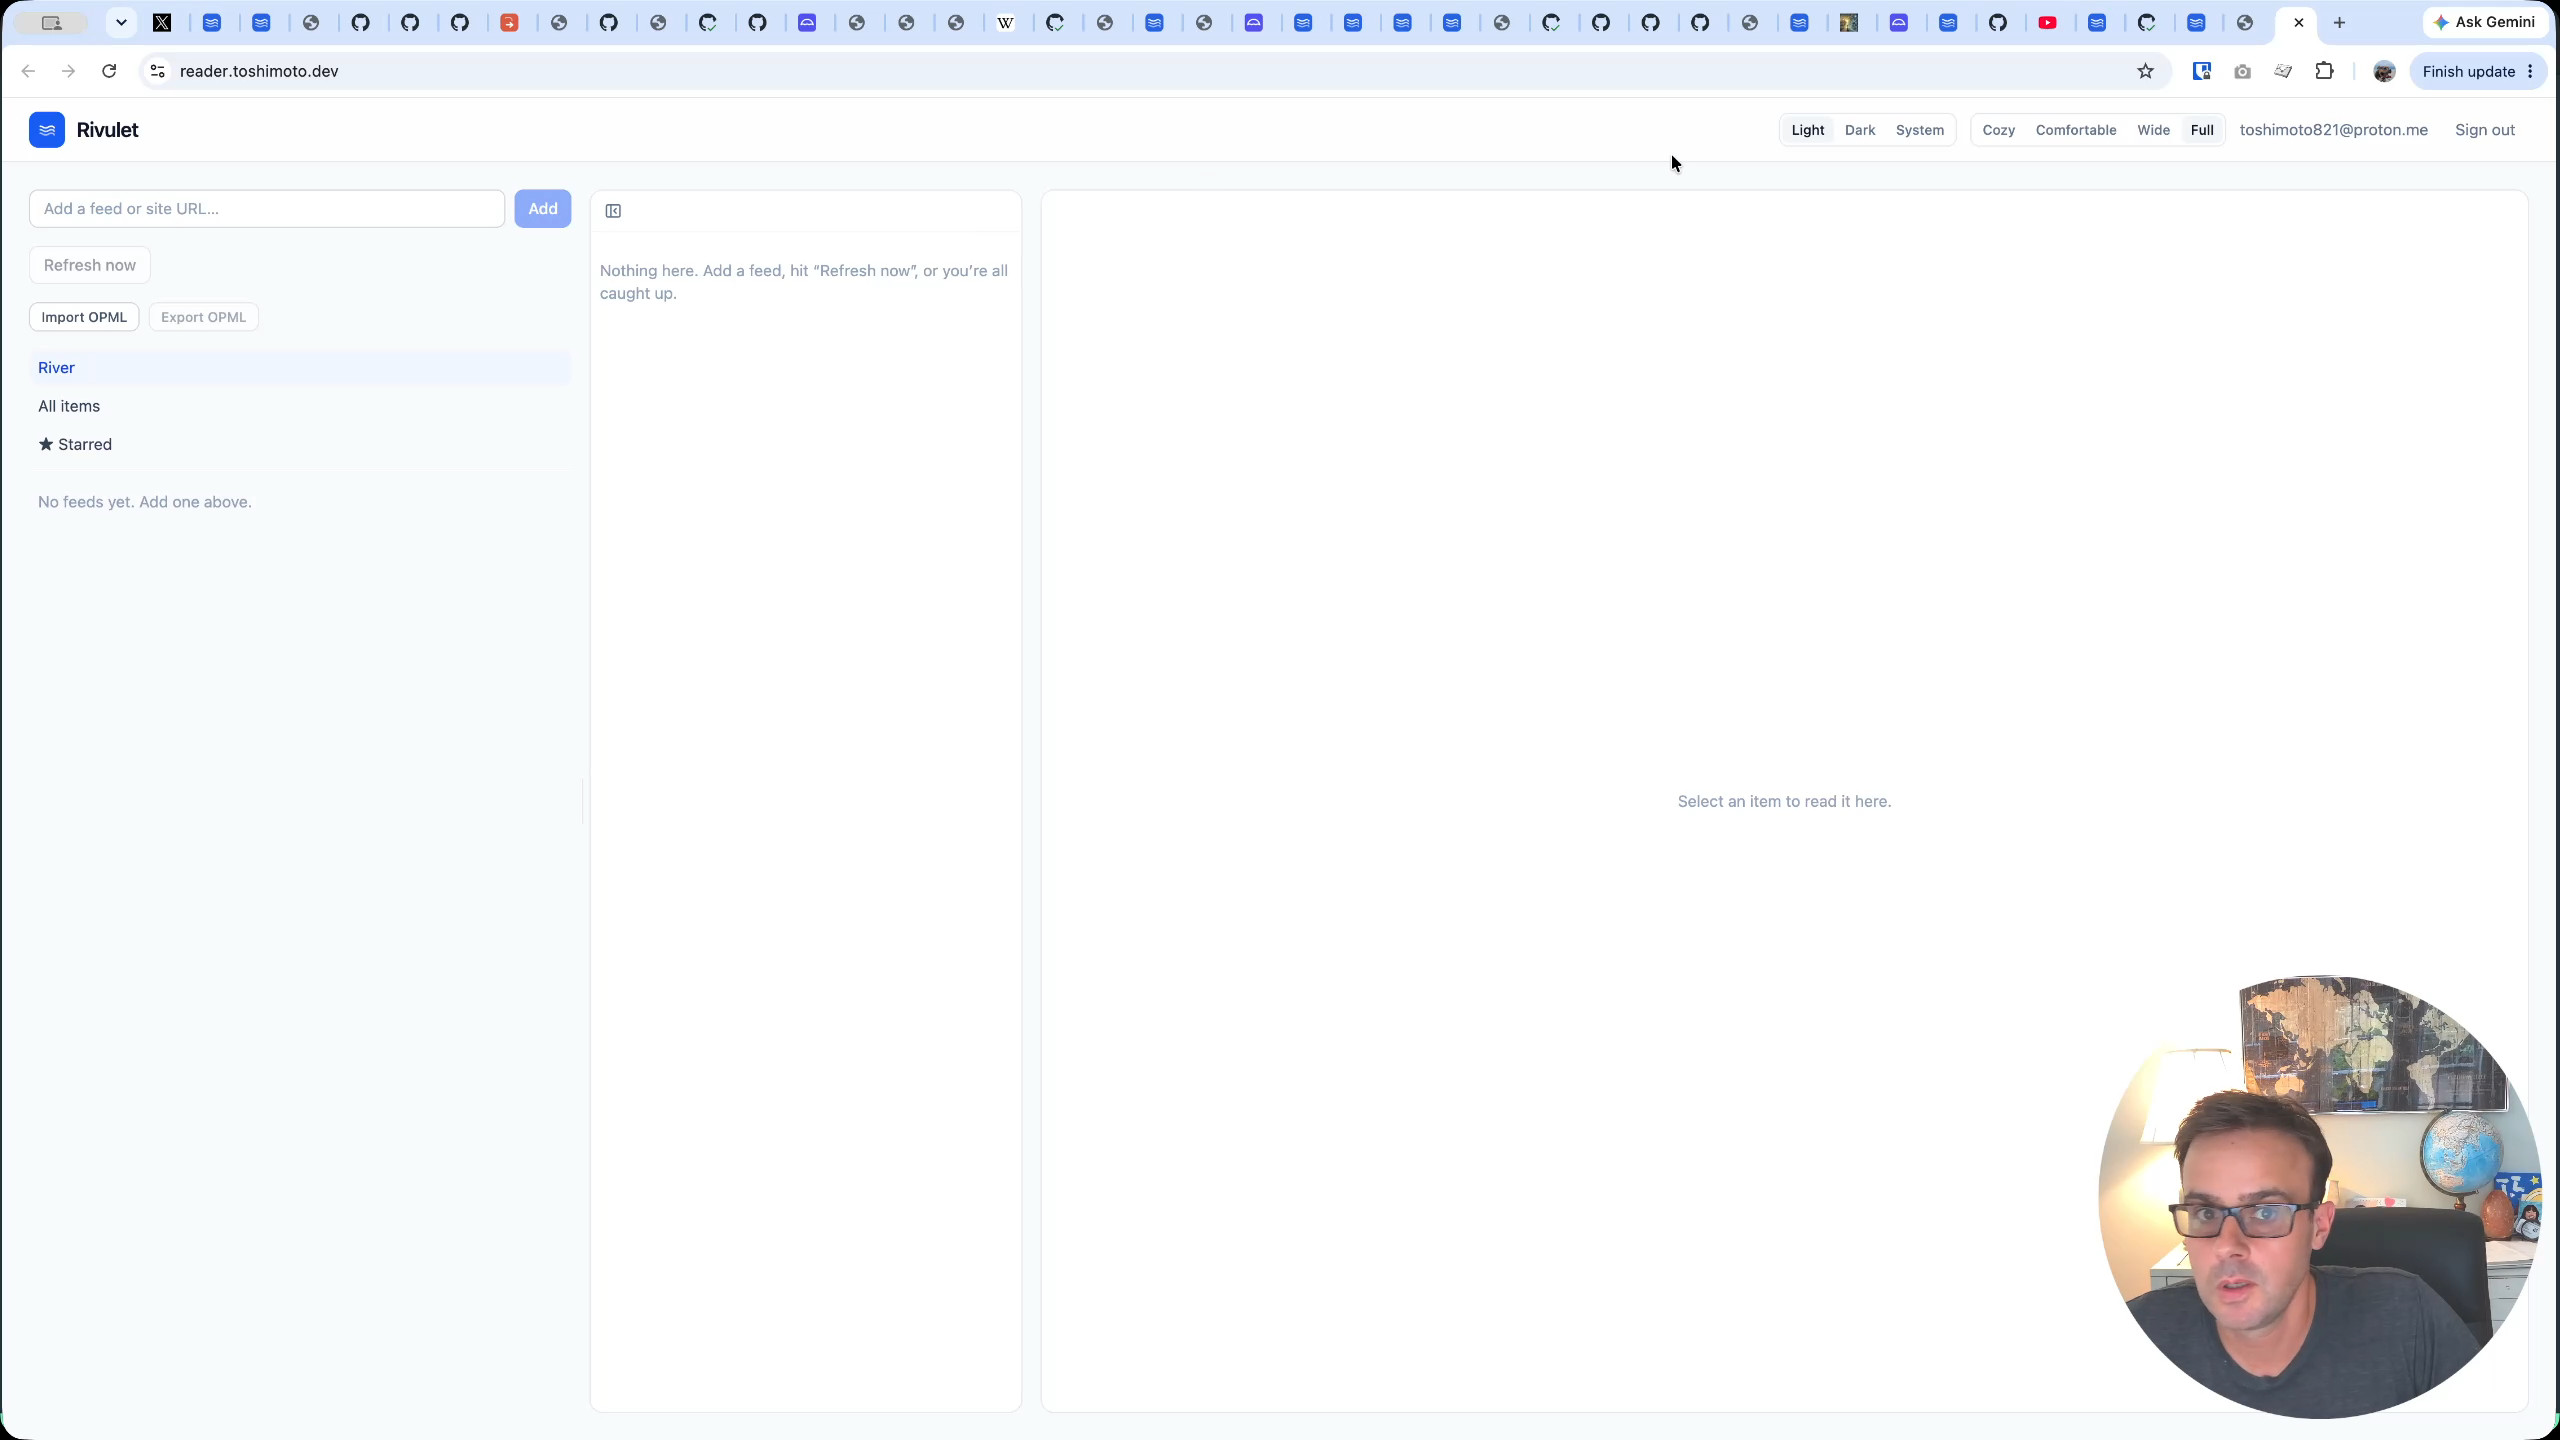Select the Light theme option
Screen dimensions: 2560x1440
(1808, 130)
